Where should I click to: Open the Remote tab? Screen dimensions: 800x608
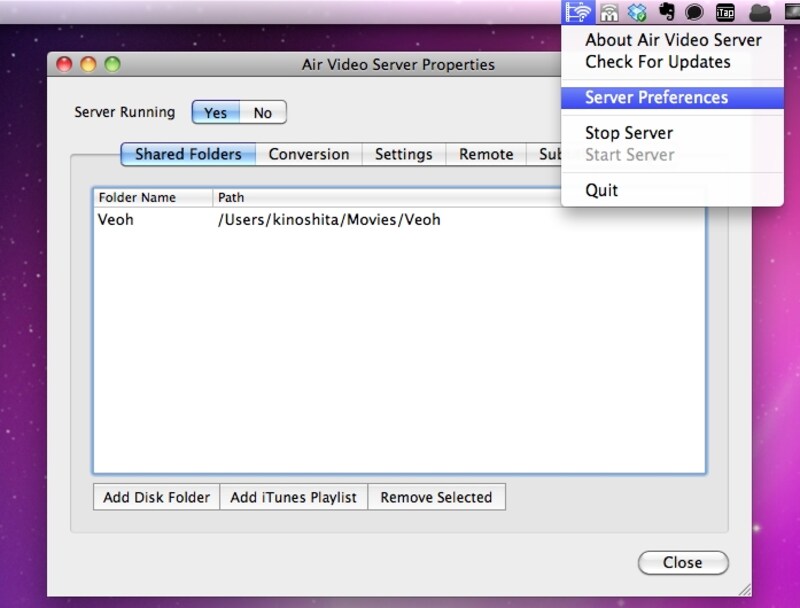point(486,154)
